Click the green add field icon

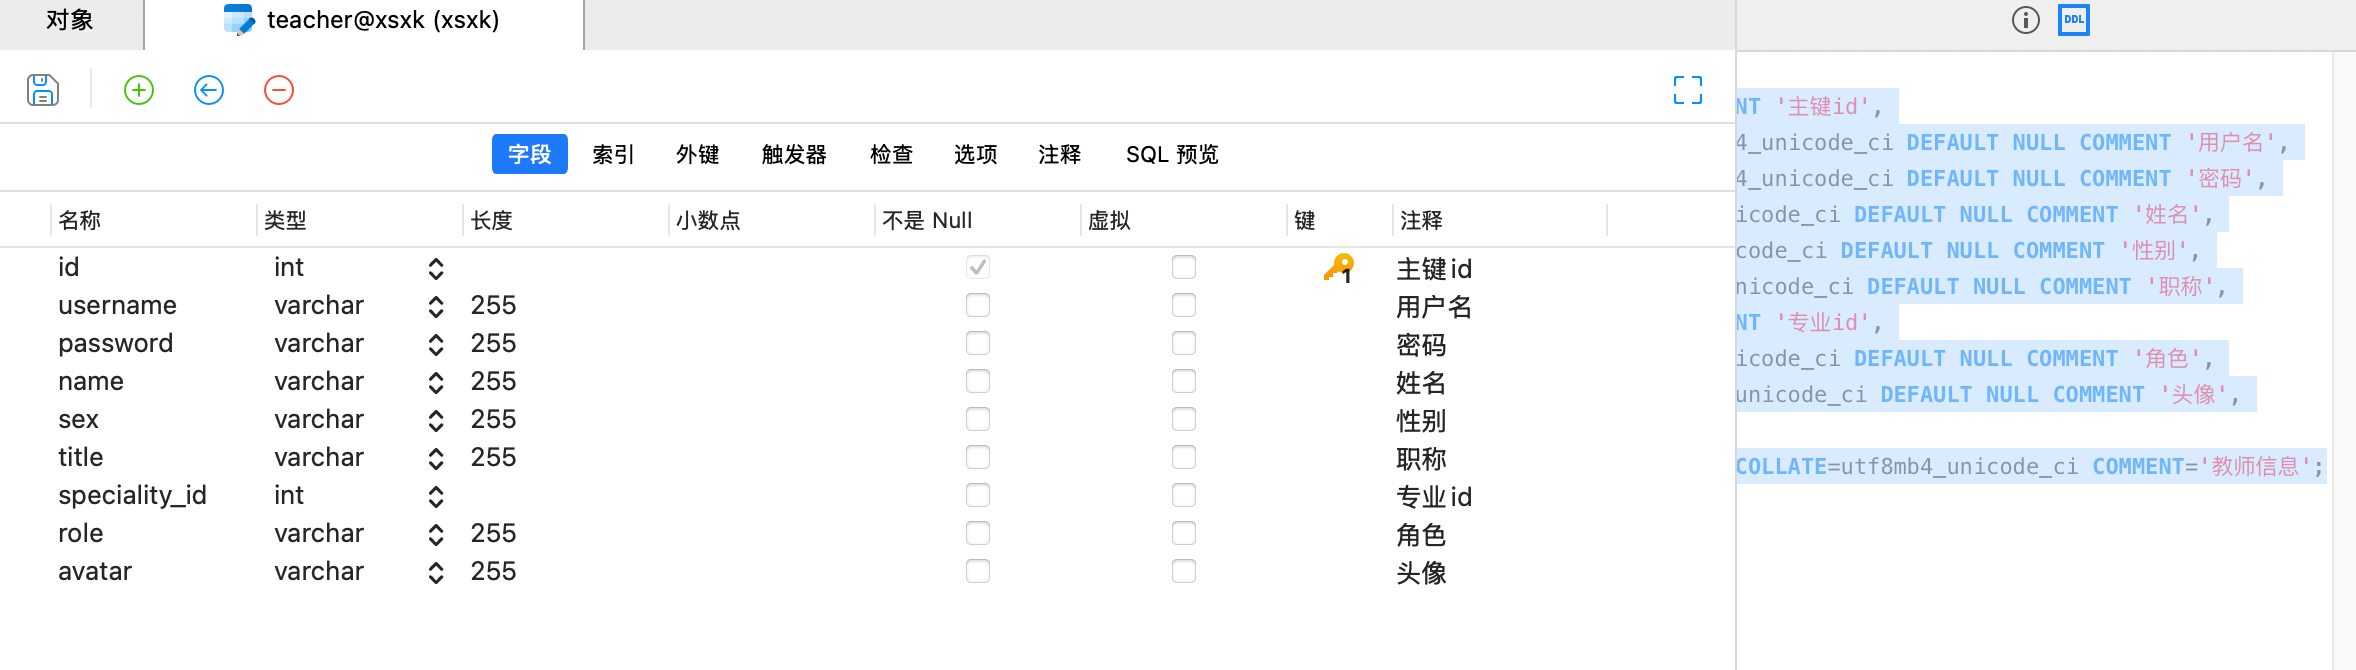(x=139, y=90)
